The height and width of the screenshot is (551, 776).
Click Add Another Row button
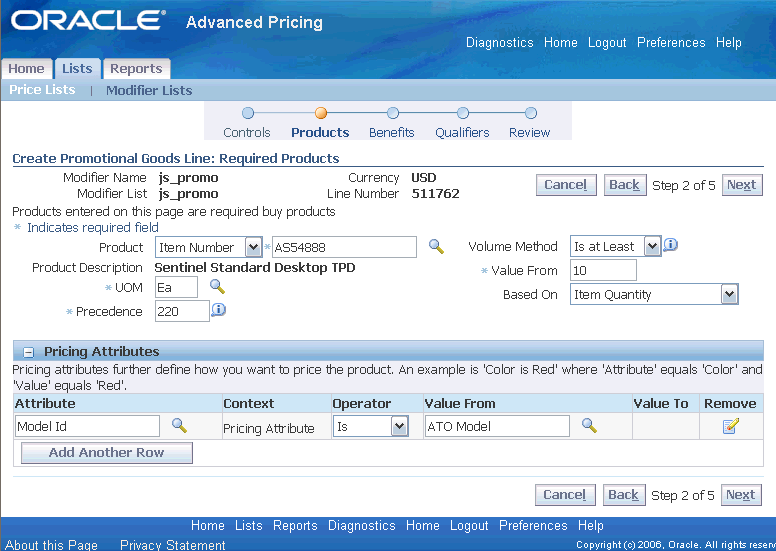point(106,453)
